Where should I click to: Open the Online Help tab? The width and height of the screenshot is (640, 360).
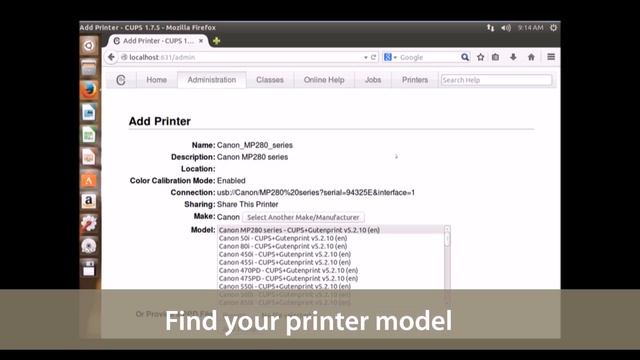pos(324,80)
